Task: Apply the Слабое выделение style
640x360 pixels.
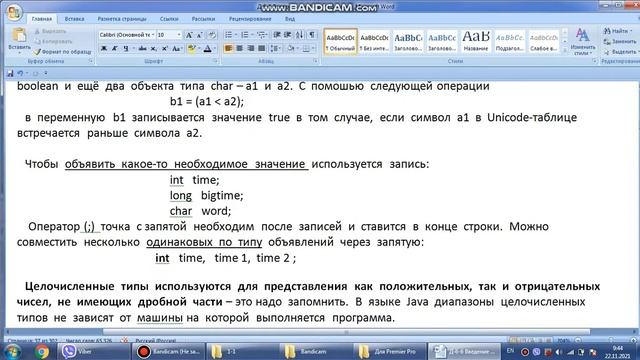Action: (544, 41)
